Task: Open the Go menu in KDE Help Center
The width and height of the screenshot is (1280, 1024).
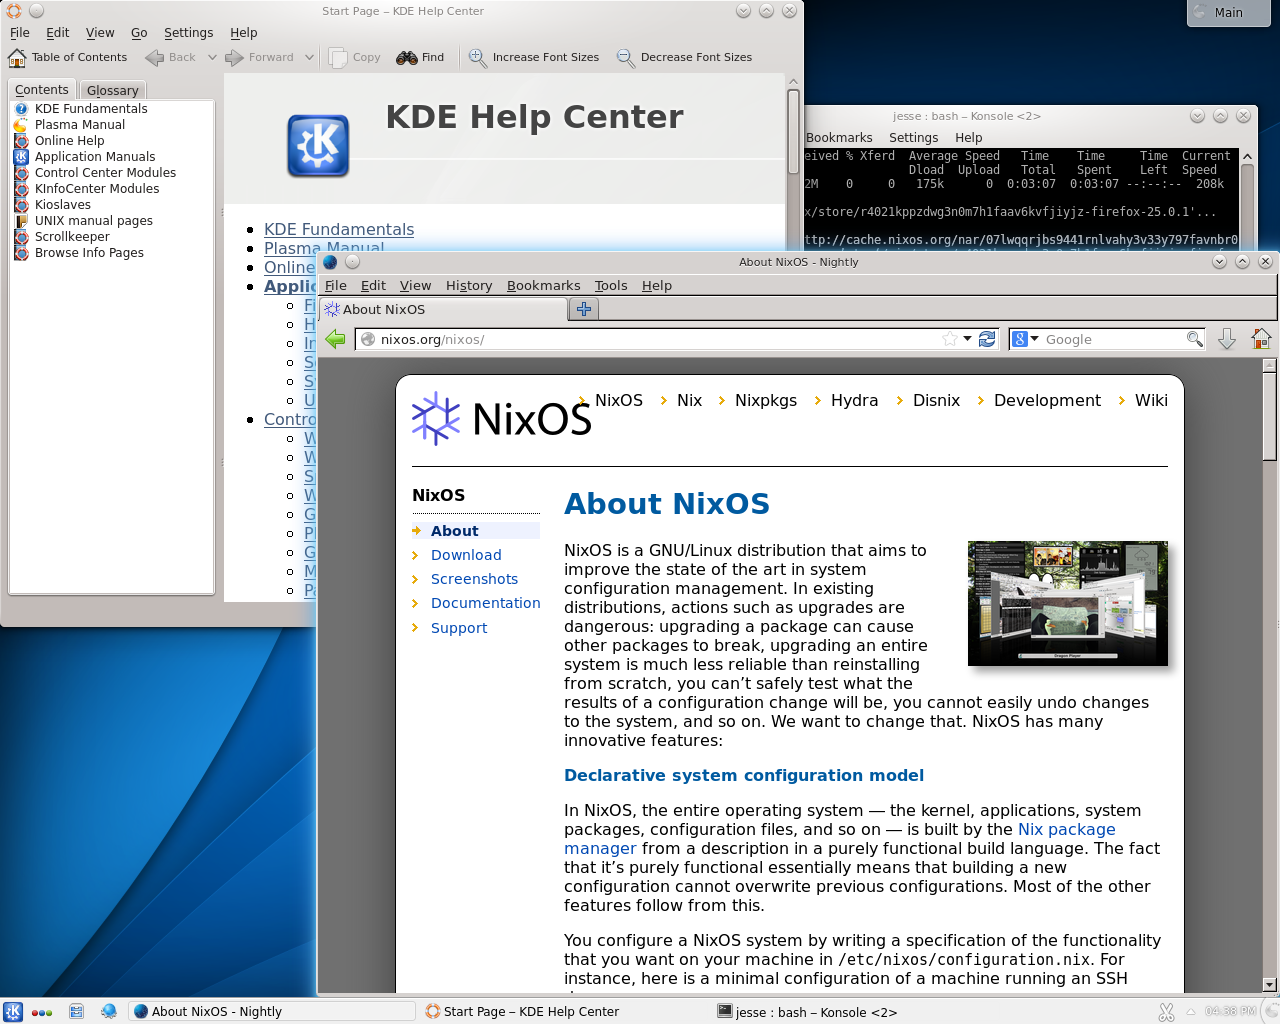Action: [139, 32]
